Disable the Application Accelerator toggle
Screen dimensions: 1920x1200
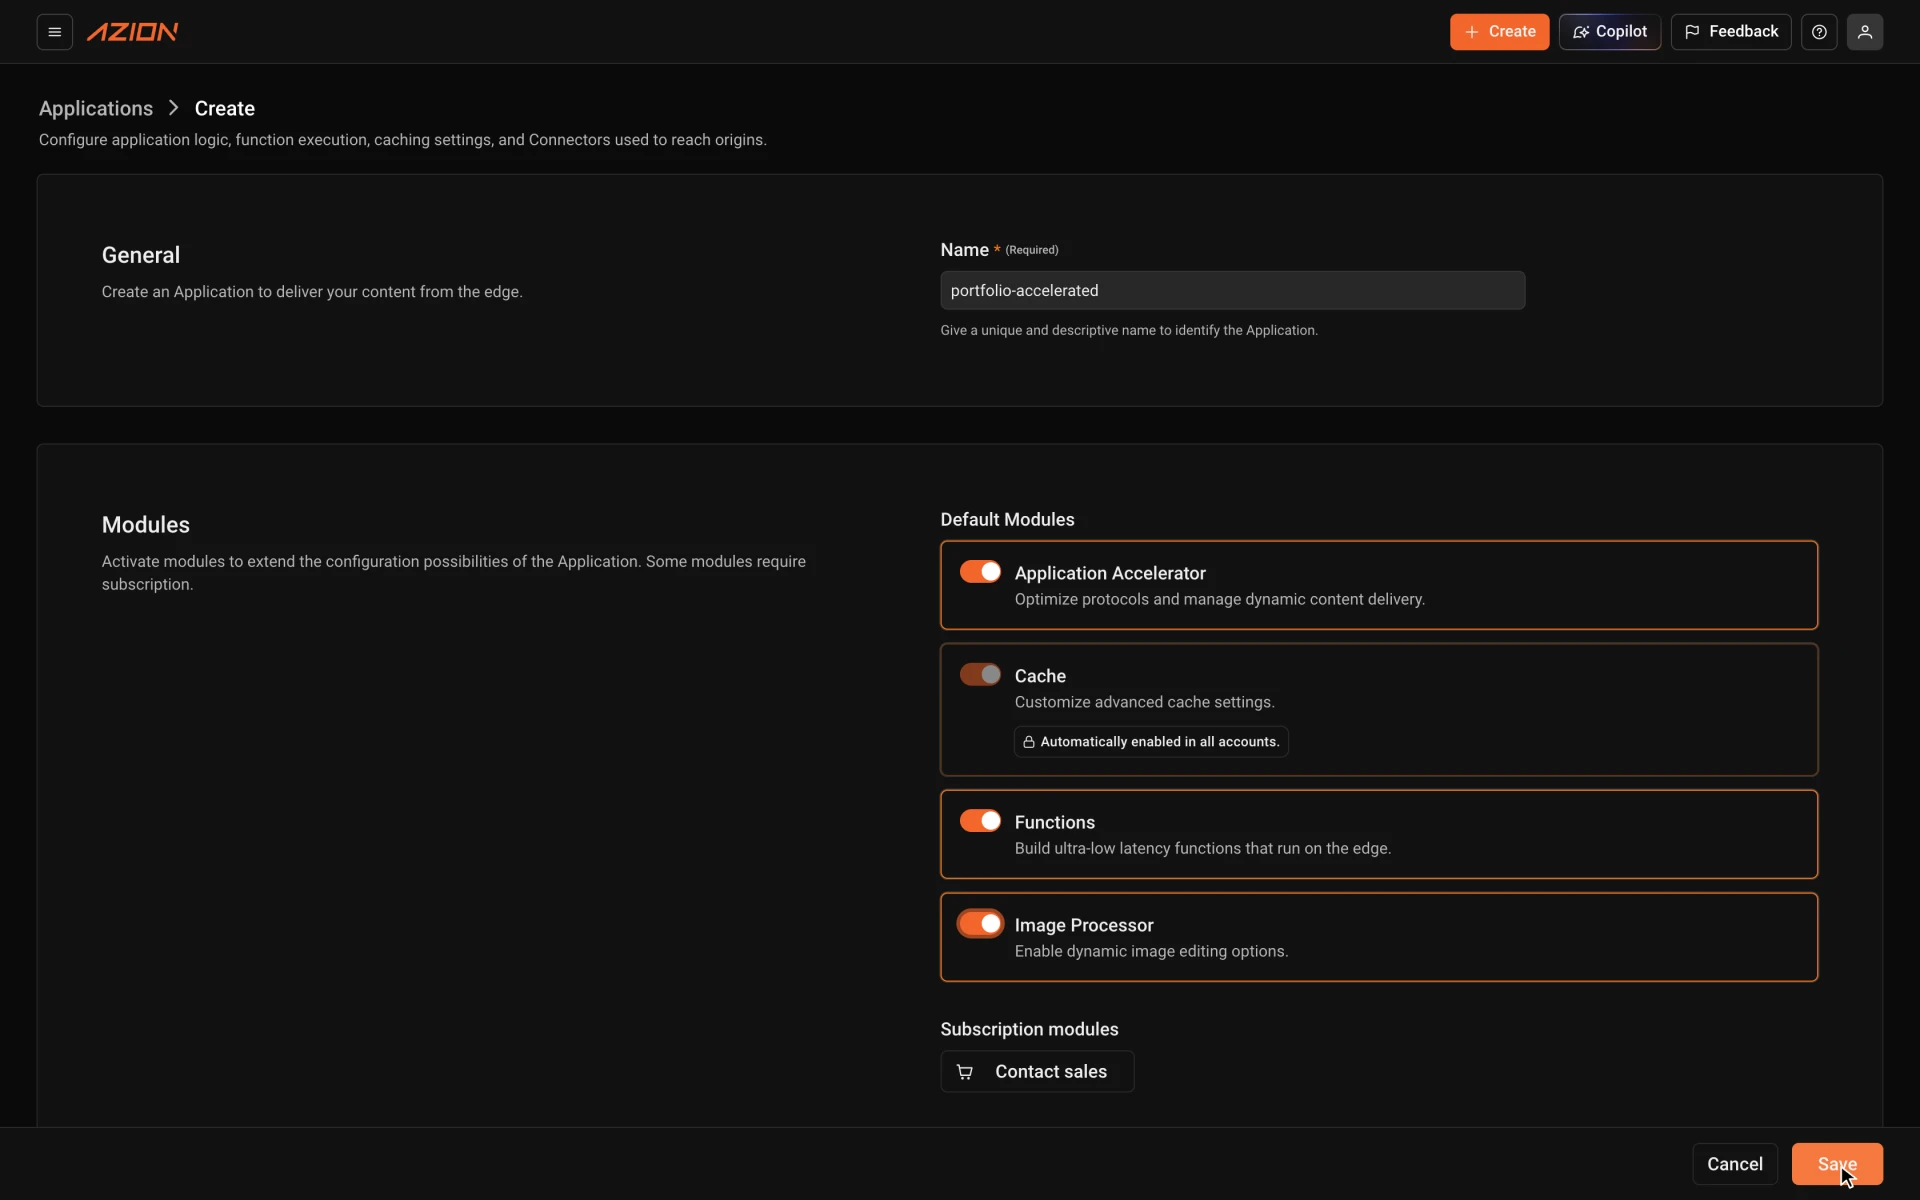coord(980,572)
